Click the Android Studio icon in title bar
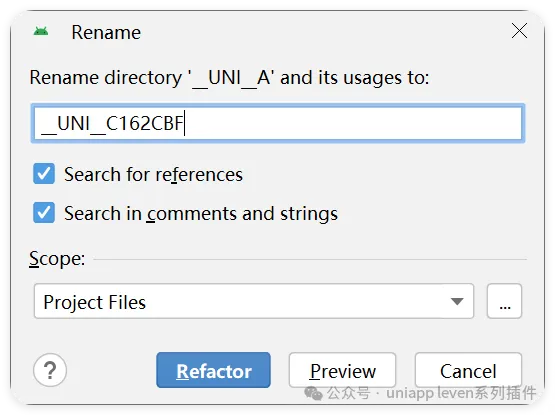555x415 pixels. pyautogui.click(x=41, y=32)
